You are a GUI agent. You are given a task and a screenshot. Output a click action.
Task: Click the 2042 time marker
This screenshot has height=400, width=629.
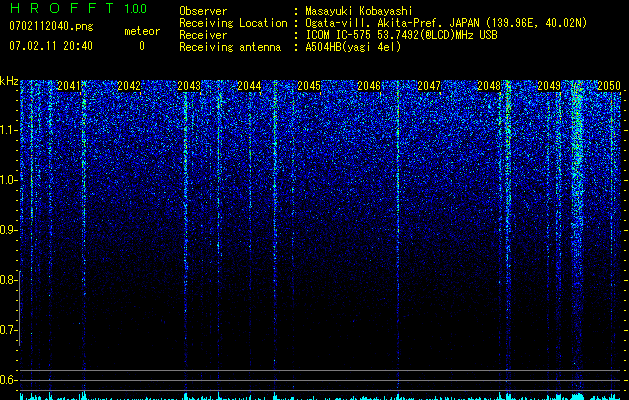point(129,86)
